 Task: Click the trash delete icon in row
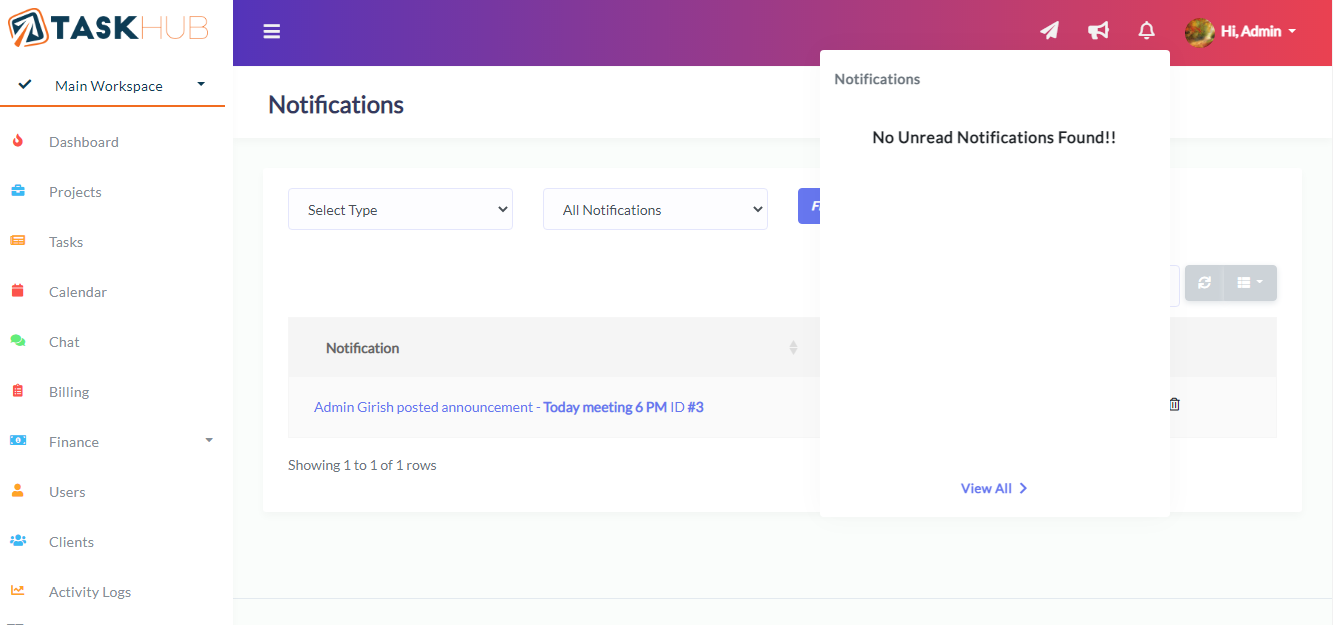1174,405
